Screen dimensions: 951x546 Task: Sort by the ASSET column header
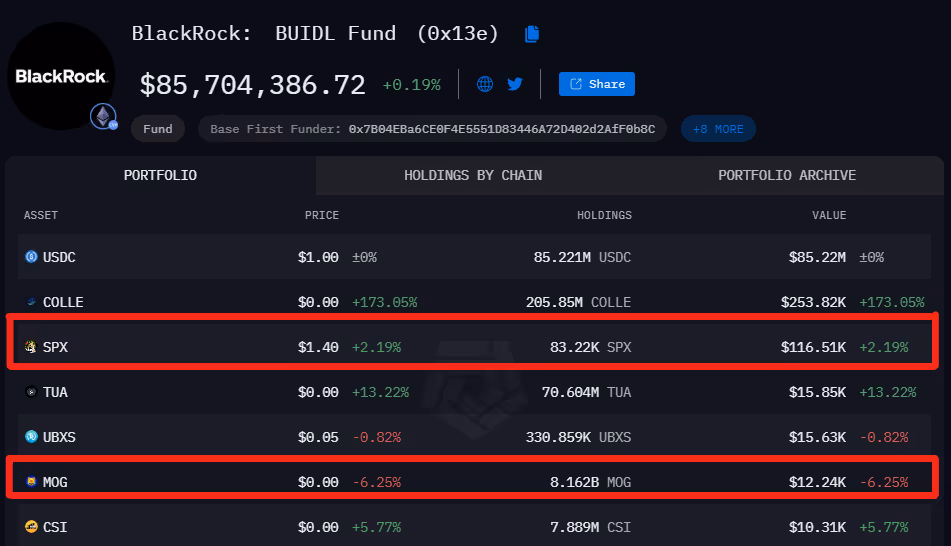click(x=41, y=215)
